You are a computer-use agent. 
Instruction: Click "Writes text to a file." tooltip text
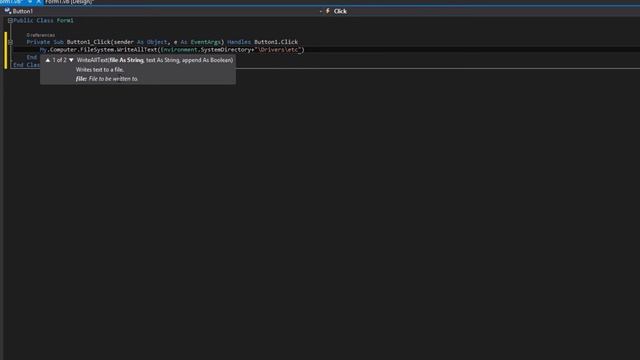pos(100,70)
